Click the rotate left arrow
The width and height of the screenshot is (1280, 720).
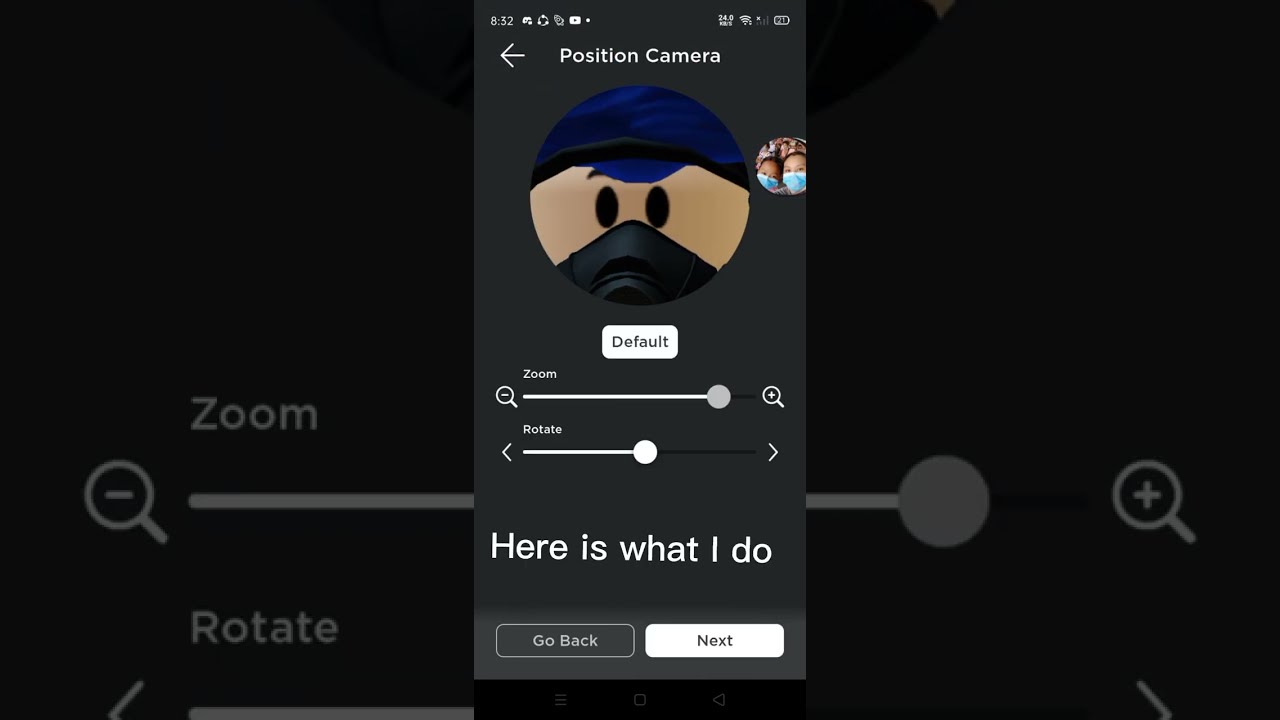507,453
